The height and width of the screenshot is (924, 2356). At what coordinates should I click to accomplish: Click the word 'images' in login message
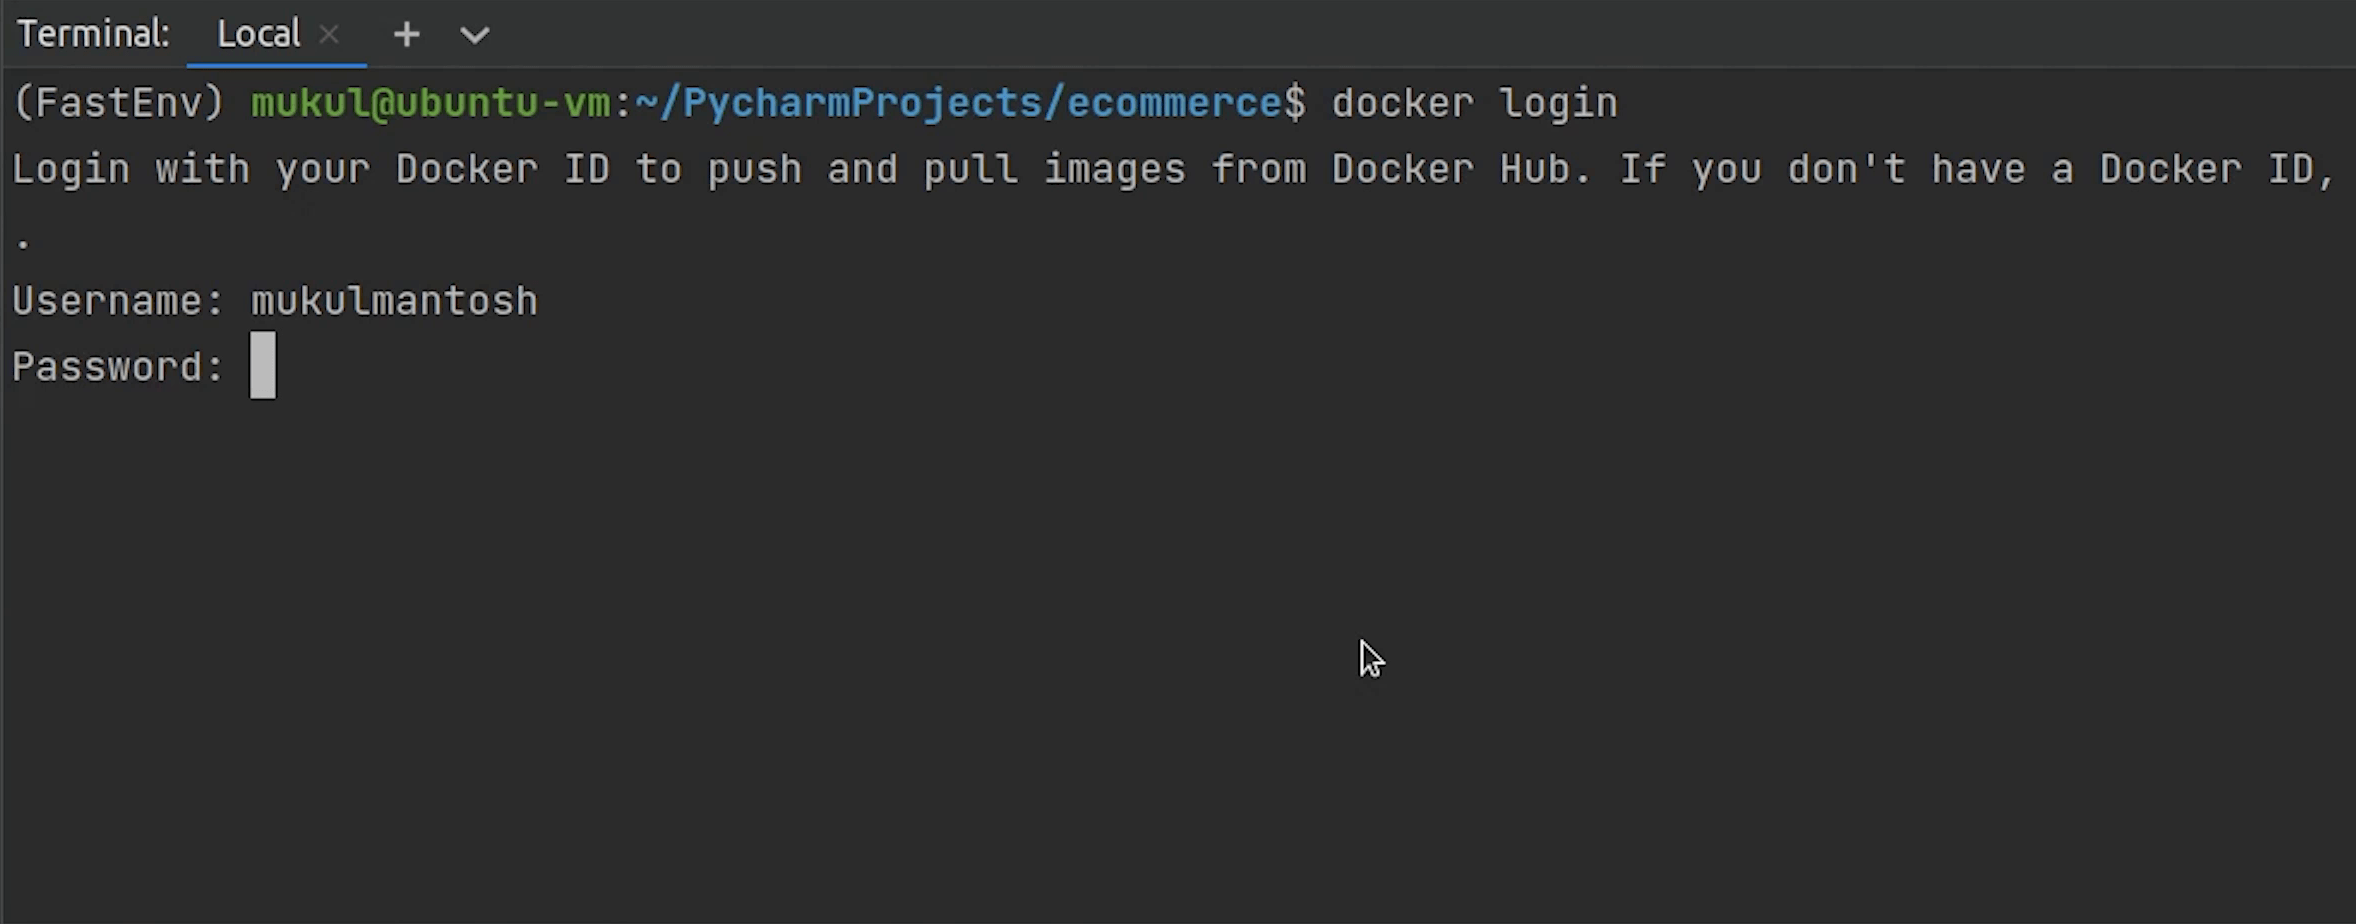(1114, 169)
